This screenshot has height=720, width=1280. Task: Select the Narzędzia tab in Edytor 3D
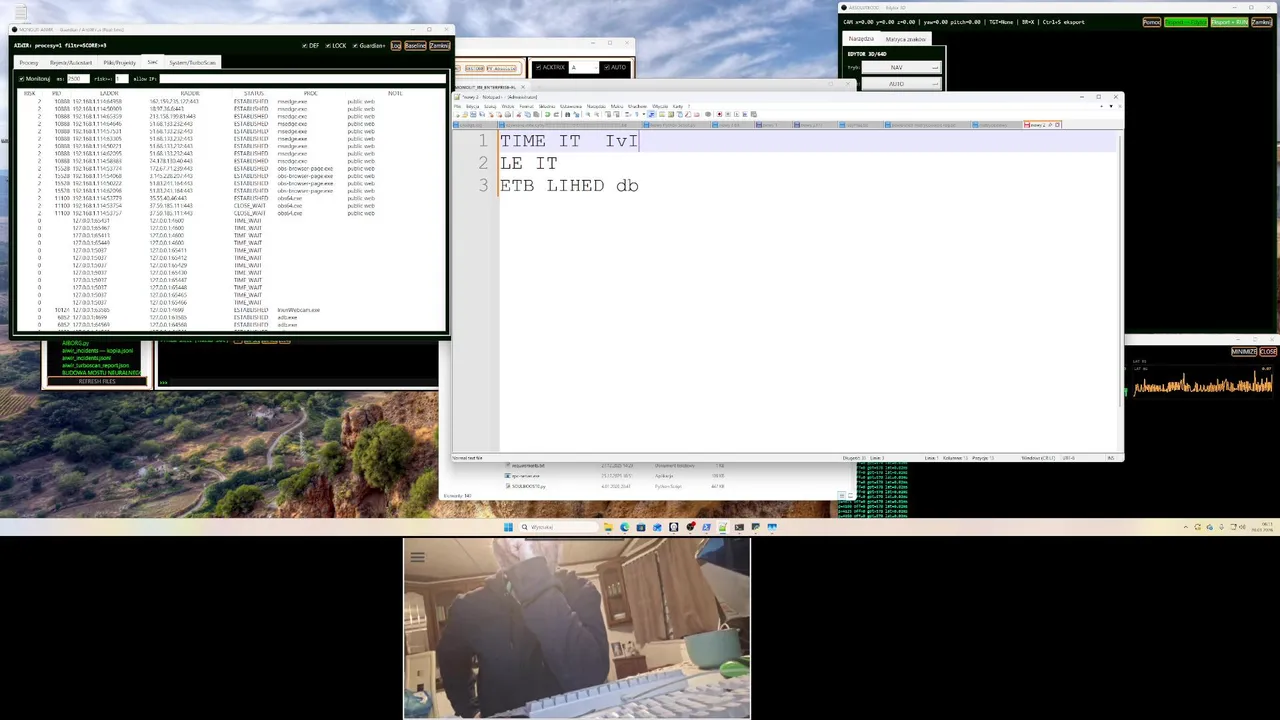(861, 39)
